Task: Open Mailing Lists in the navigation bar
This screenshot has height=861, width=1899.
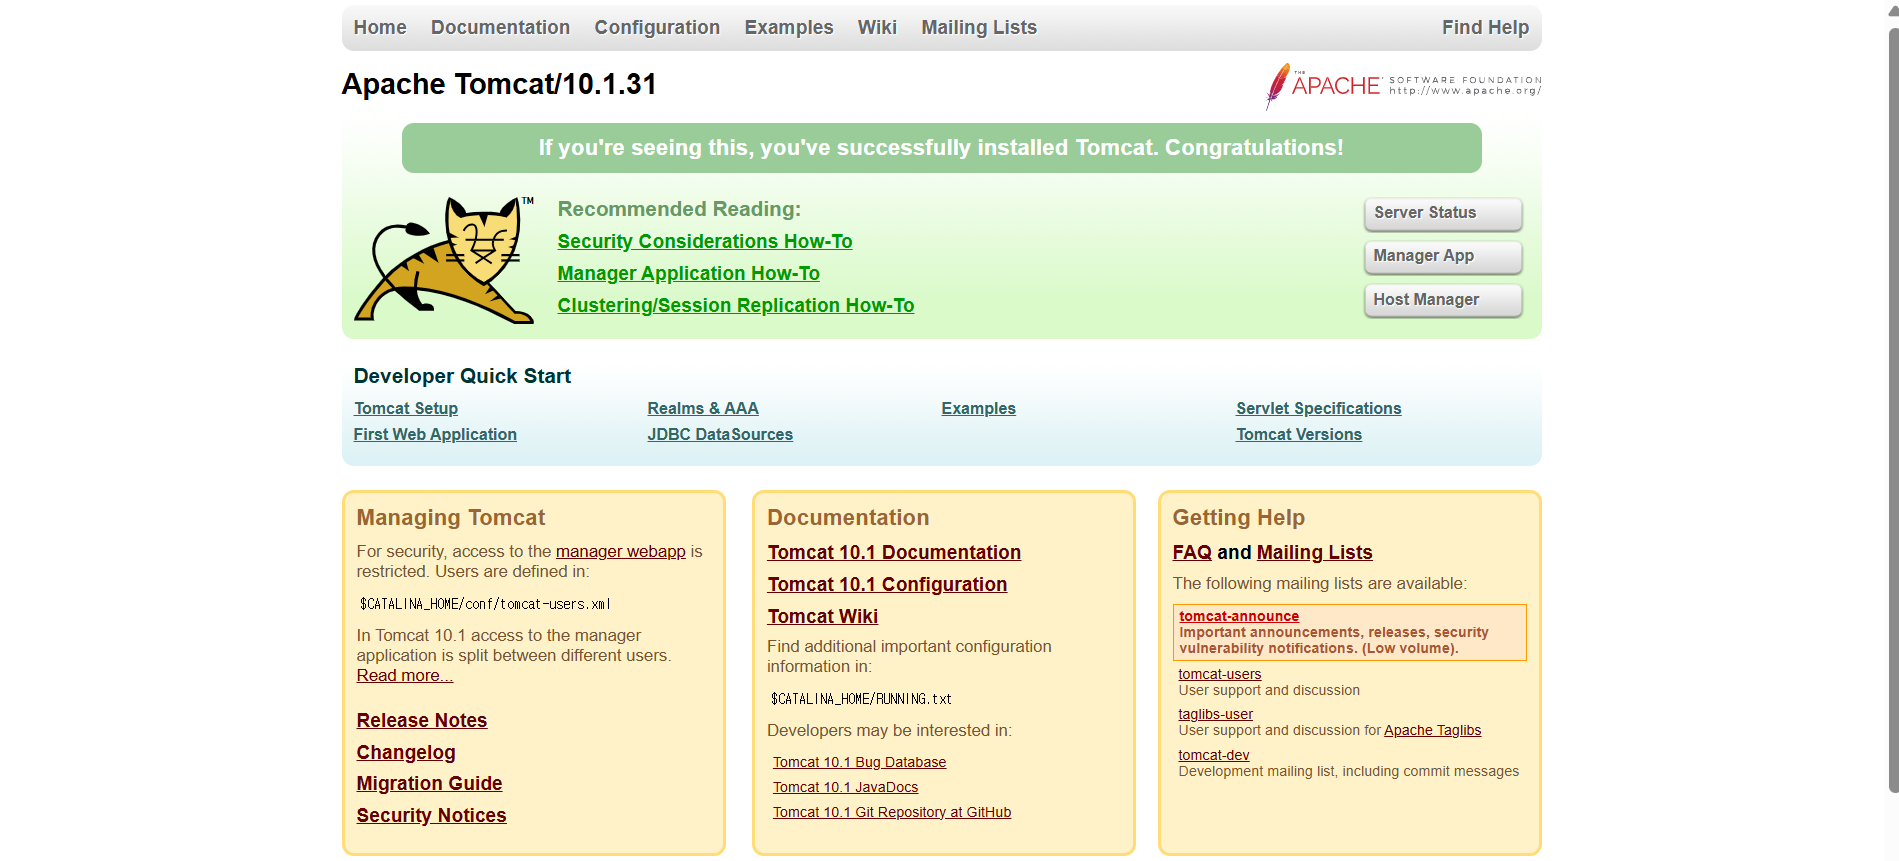Action: point(979,28)
